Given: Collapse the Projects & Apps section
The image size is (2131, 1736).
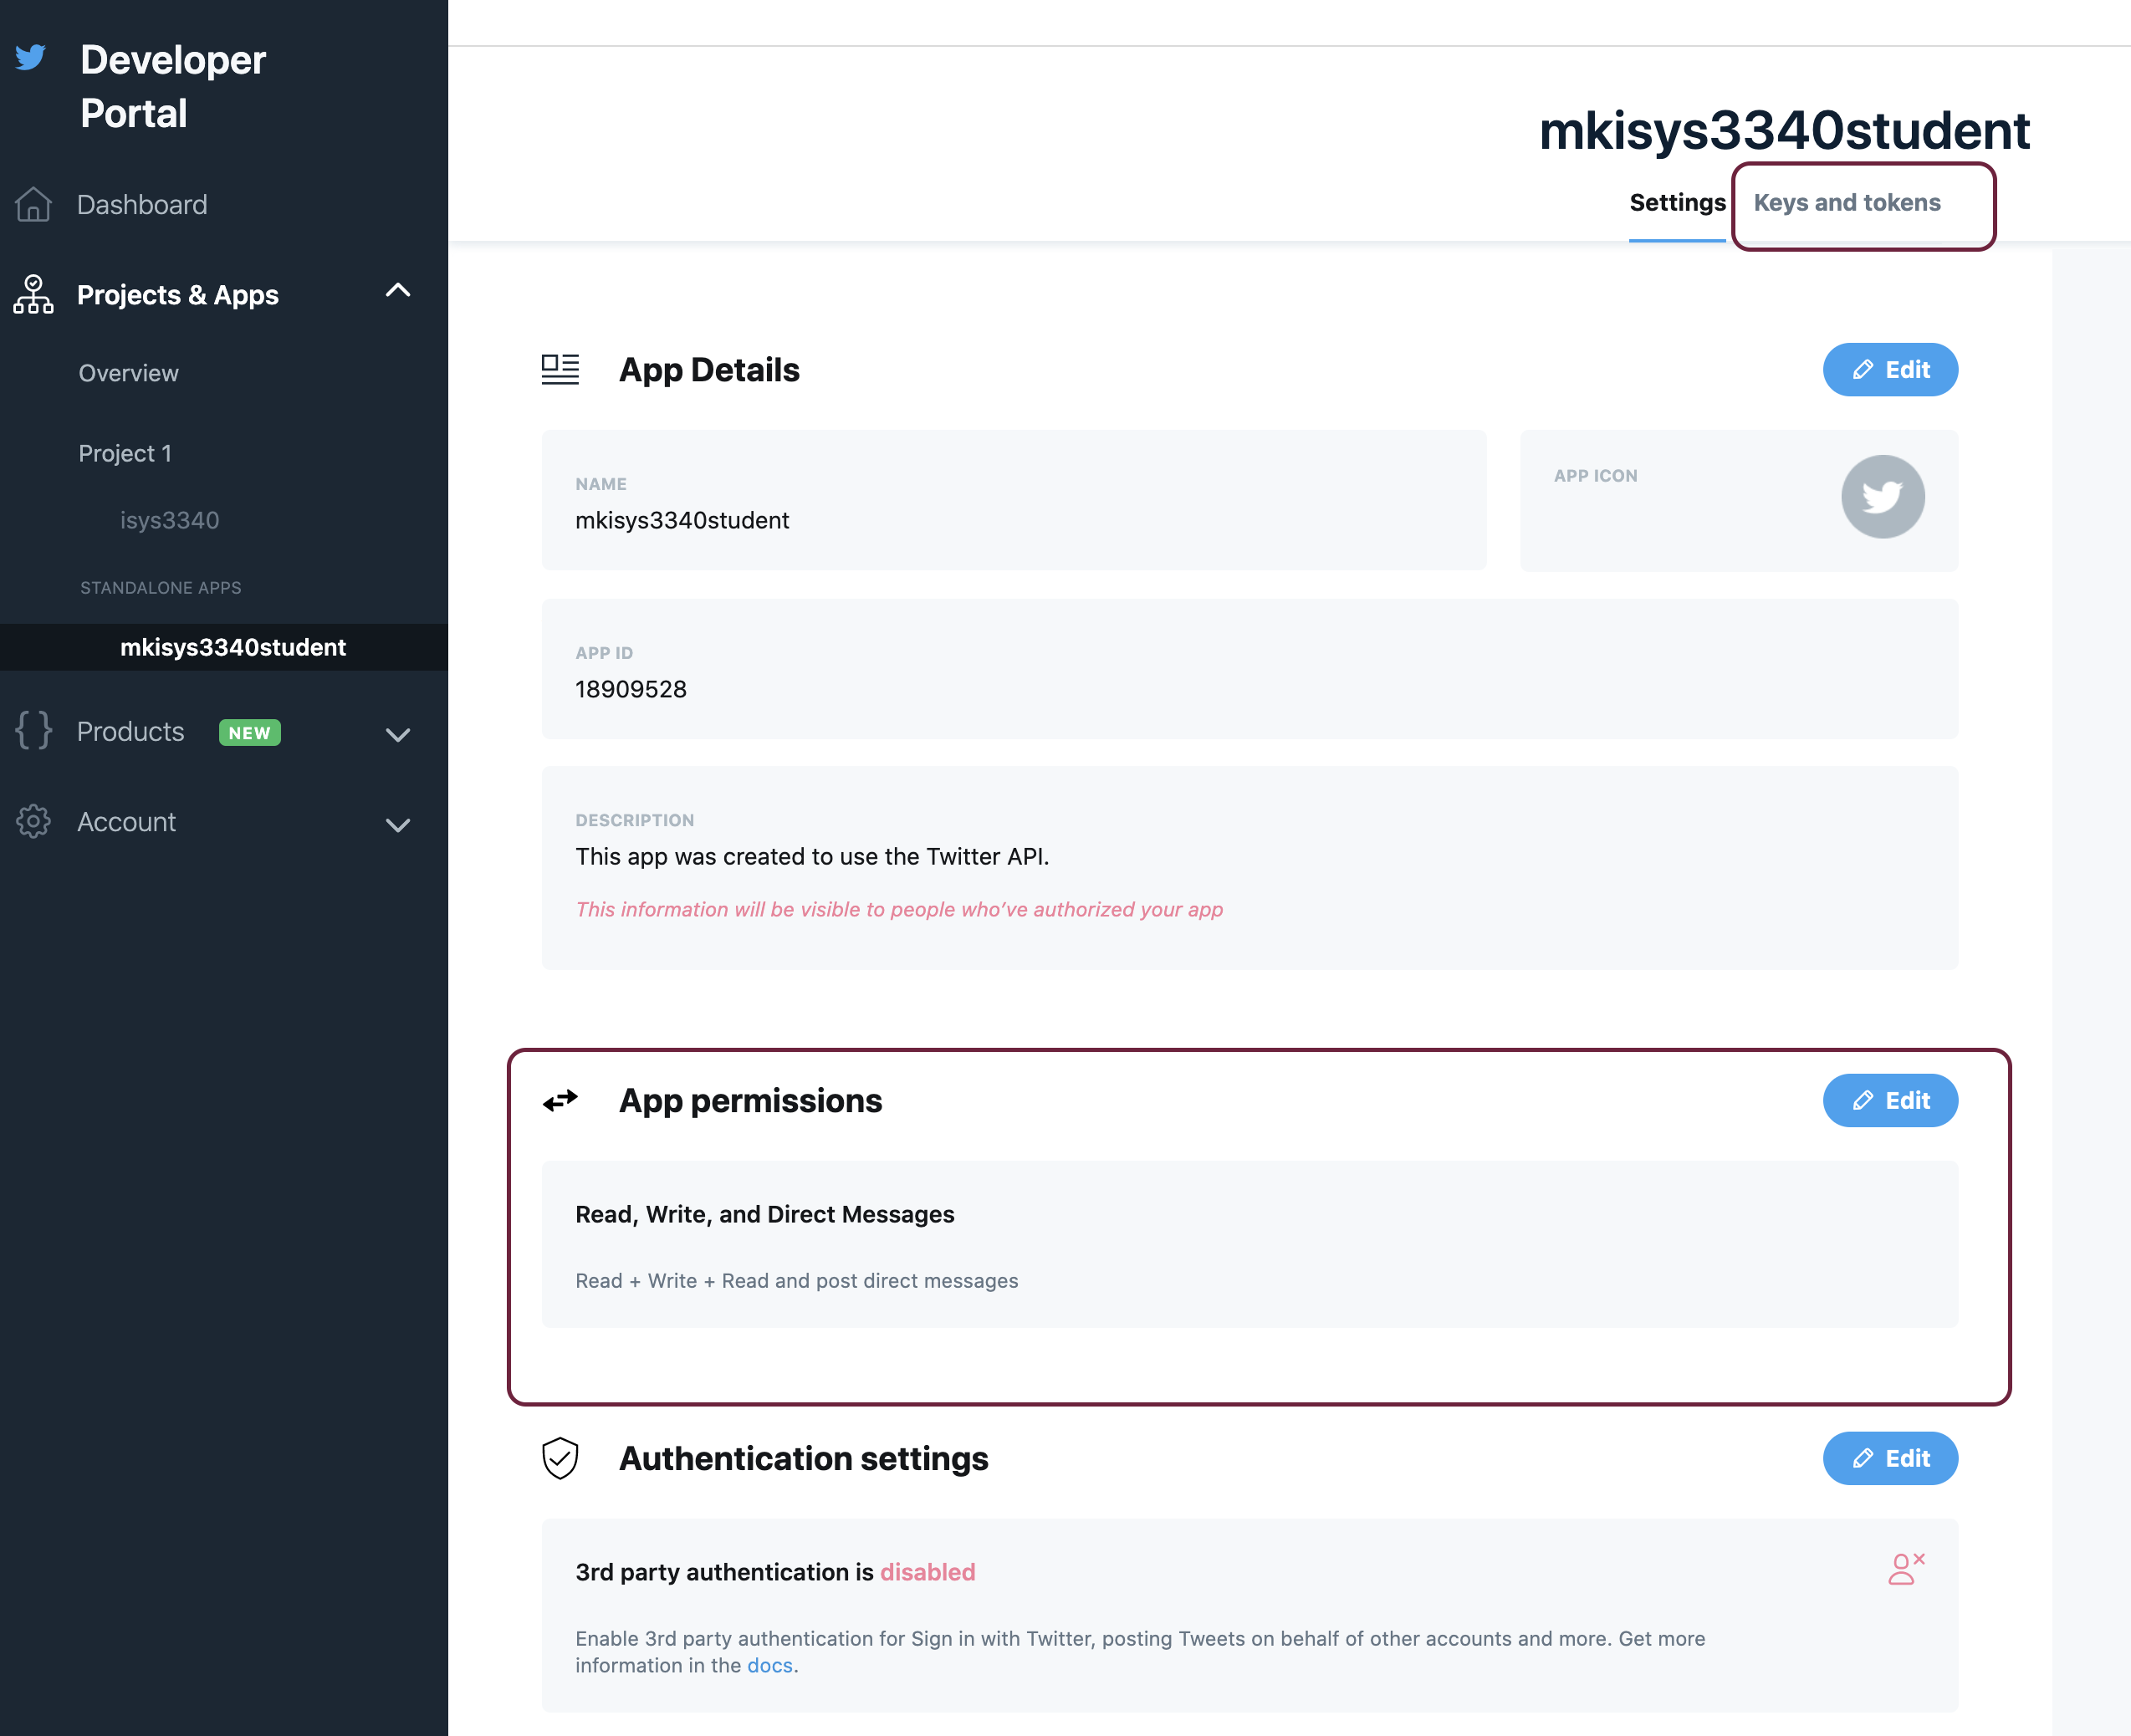Looking at the screenshot, I should click(x=398, y=291).
